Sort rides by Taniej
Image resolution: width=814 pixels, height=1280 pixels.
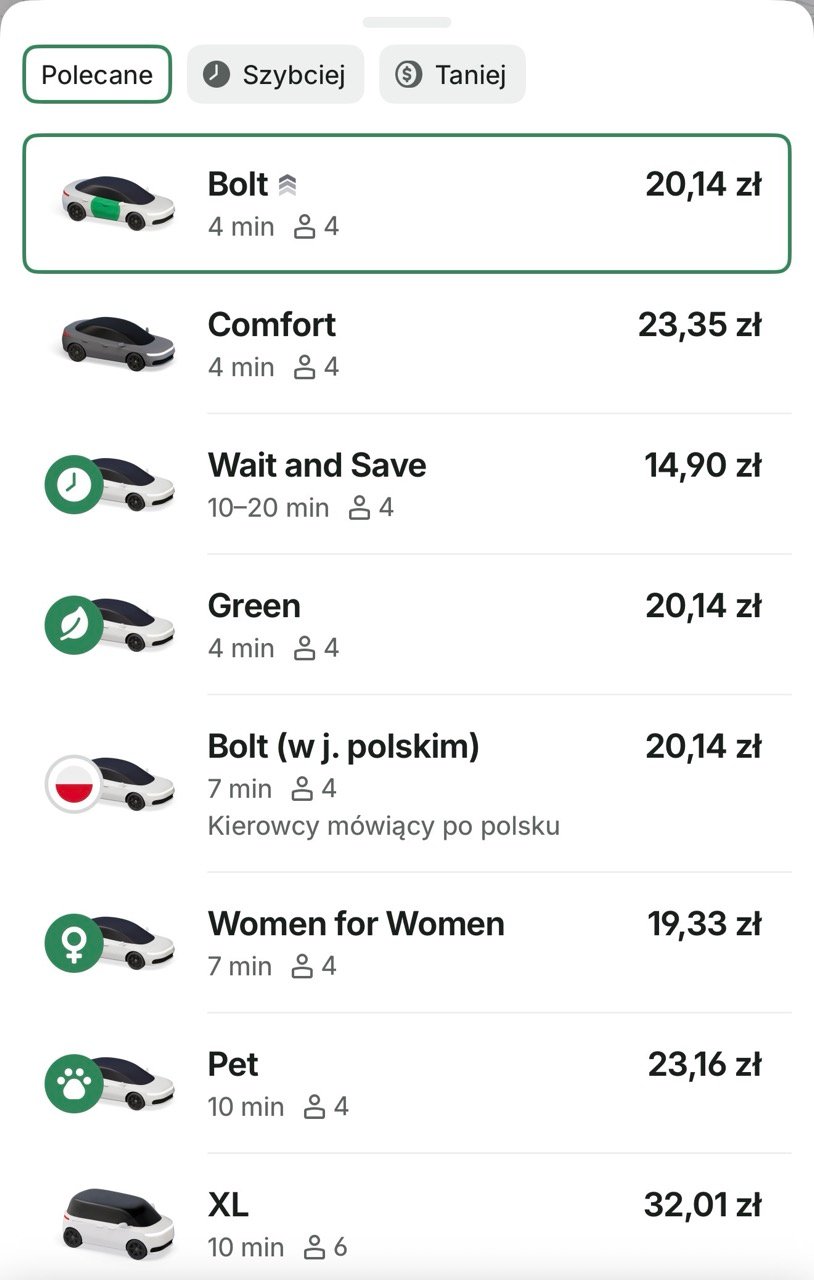452,74
